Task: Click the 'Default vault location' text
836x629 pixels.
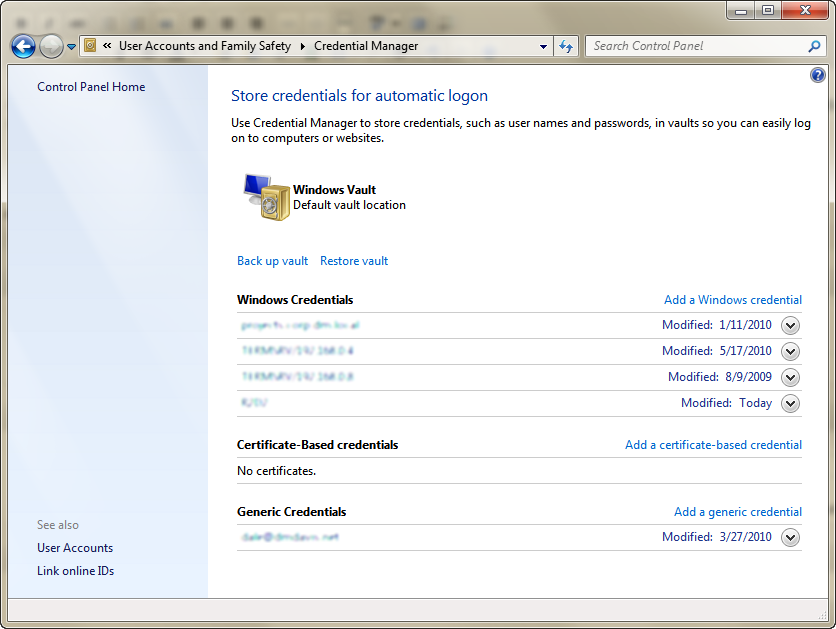Action: (x=349, y=205)
